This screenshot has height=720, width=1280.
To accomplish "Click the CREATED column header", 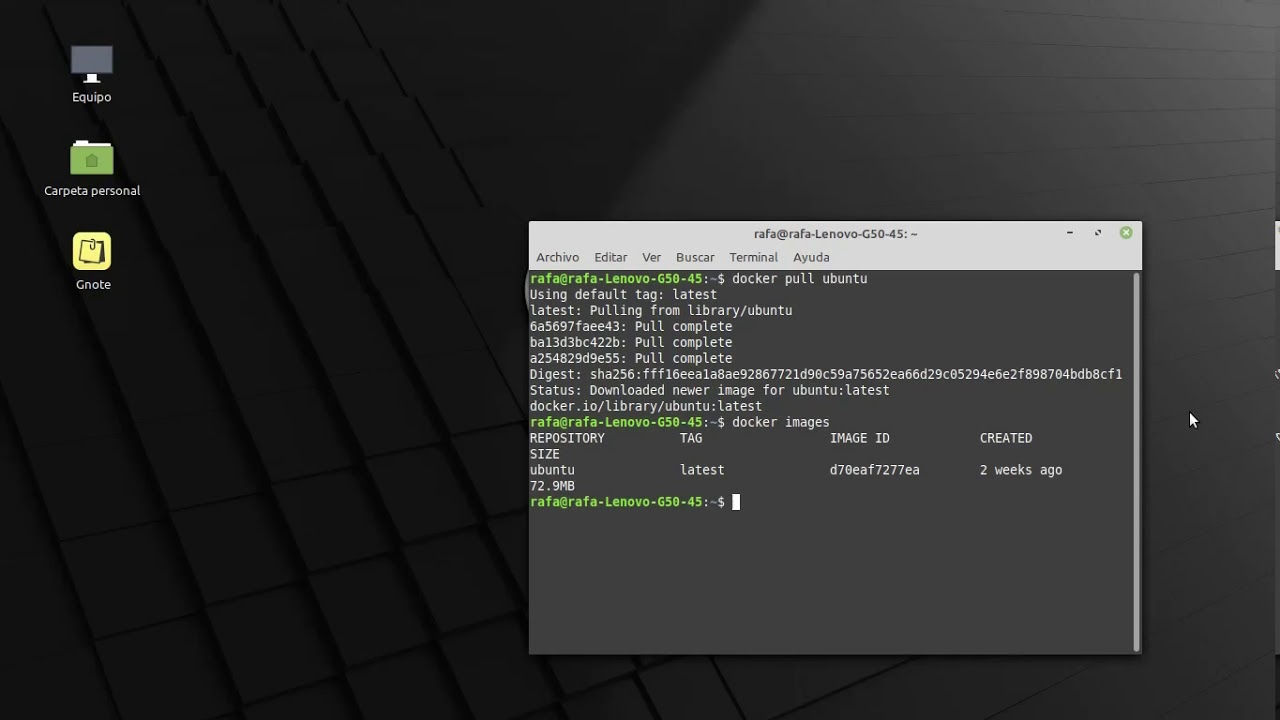I will click(1006, 439).
